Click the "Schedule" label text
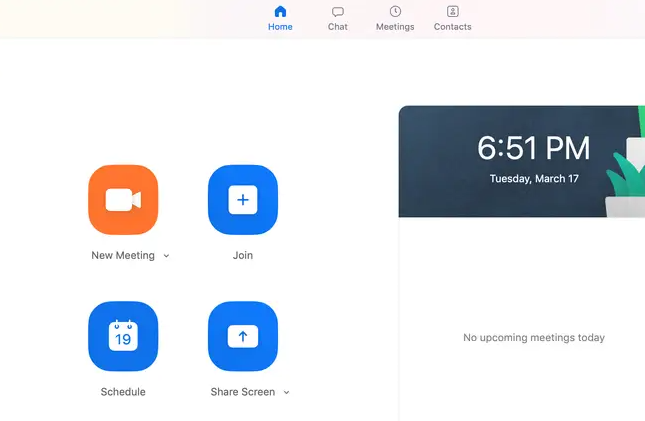645x421 pixels. (123, 392)
